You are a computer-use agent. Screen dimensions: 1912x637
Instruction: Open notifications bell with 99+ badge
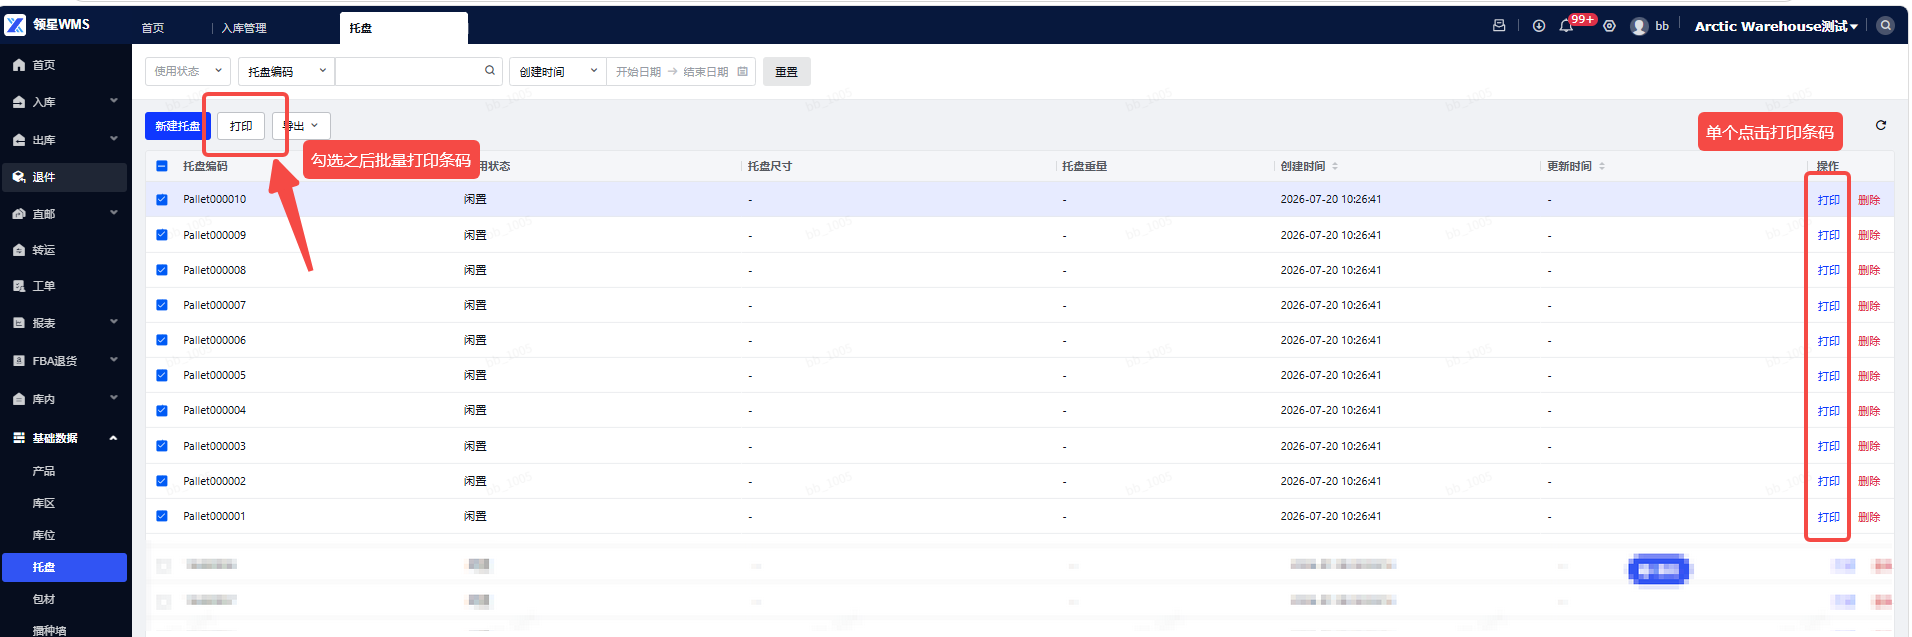coord(1566,26)
